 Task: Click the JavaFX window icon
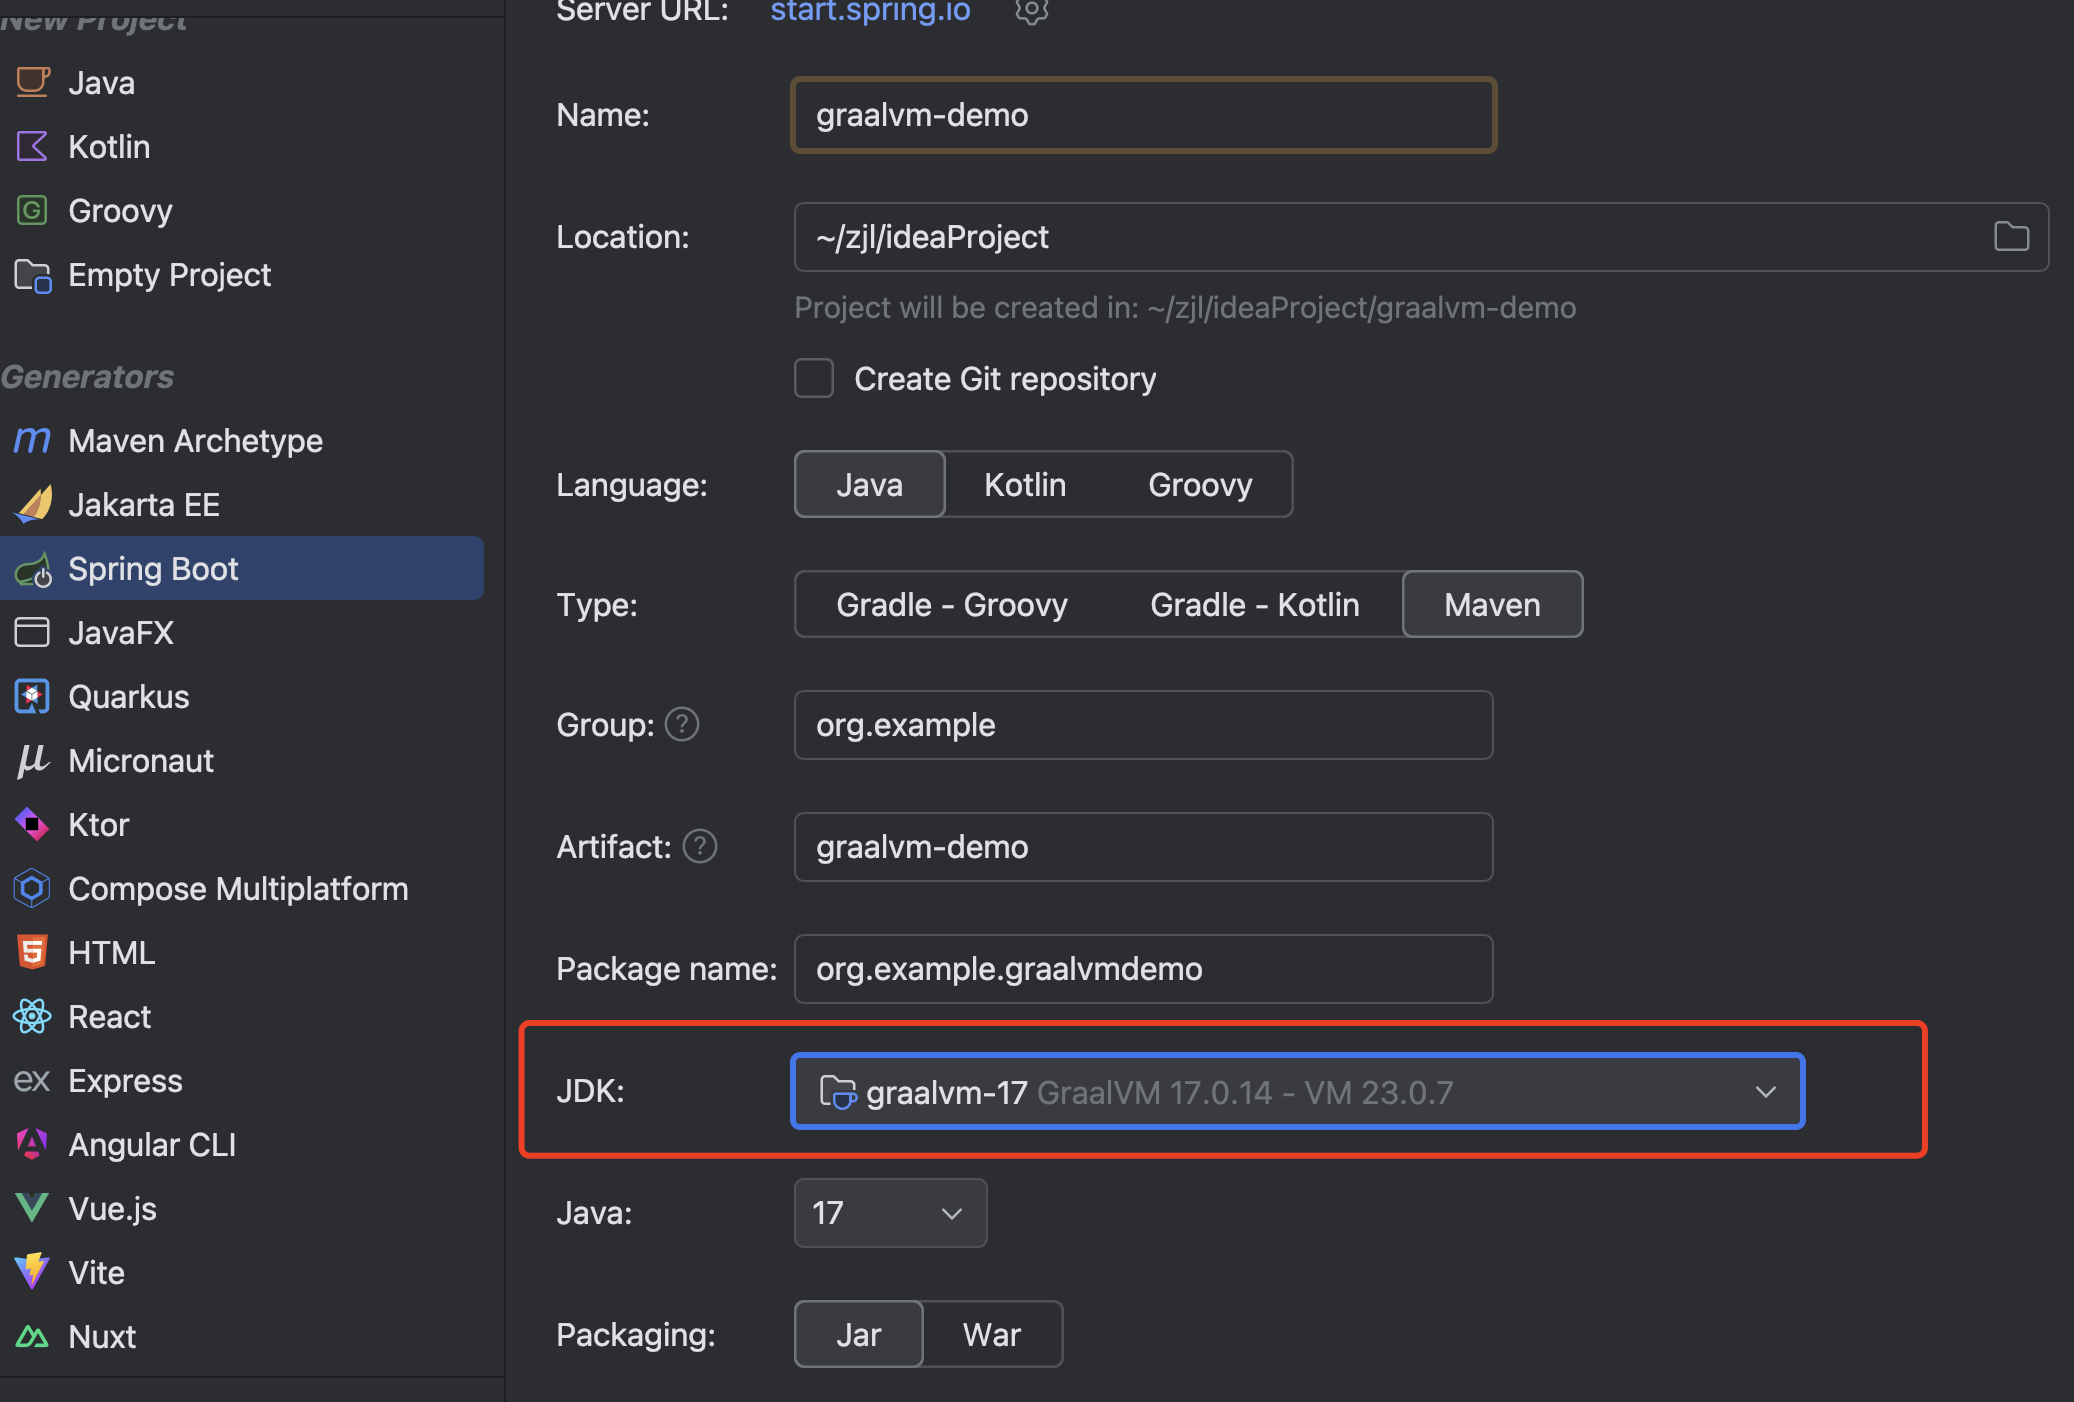[x=32, y=632]
